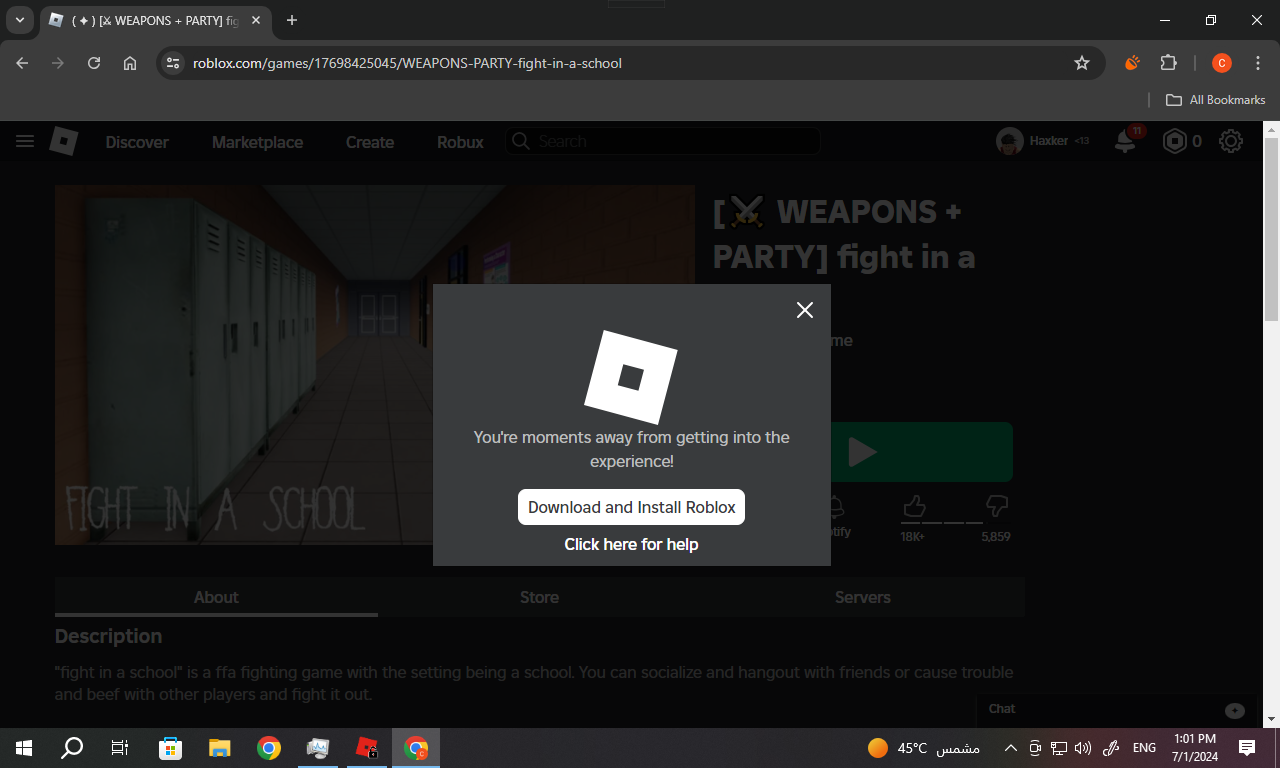Open the Chrome profile avatar
This screenshot has width=1280, height=768.
[x=1221, y=63]
